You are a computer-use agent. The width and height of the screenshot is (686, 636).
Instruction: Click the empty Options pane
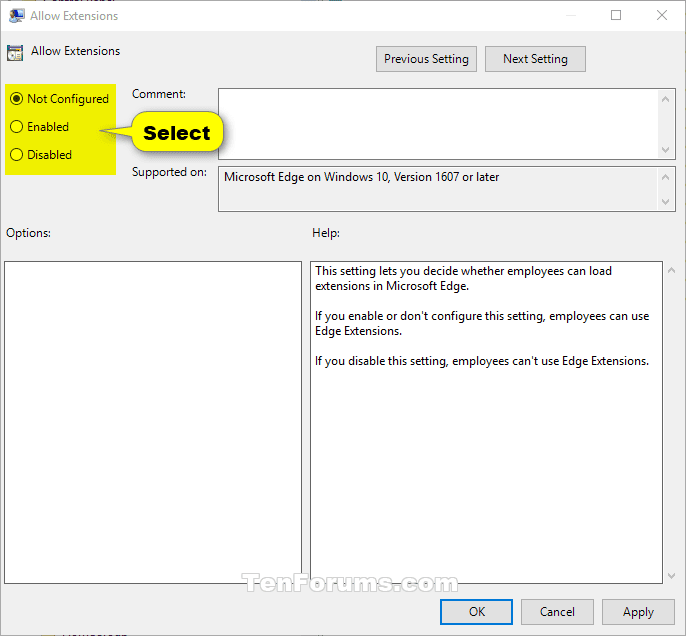pos(153,422)
